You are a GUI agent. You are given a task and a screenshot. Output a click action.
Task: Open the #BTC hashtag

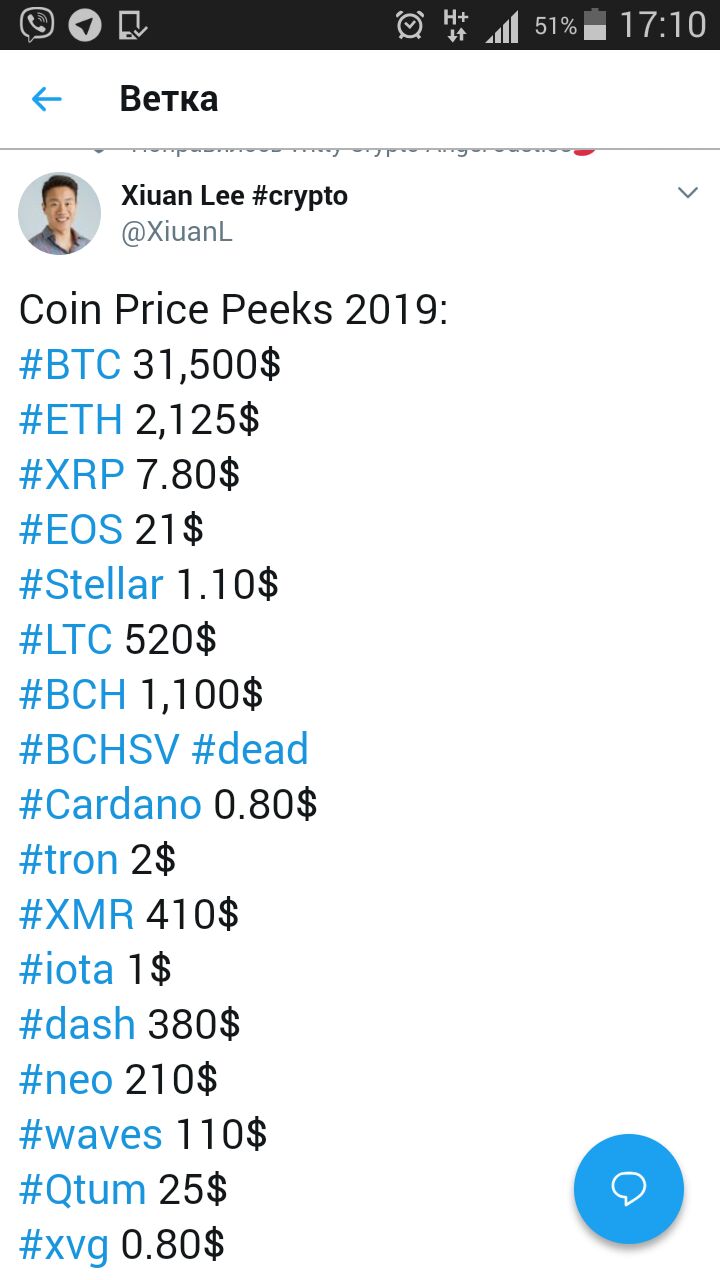click(x=70, y=365)
